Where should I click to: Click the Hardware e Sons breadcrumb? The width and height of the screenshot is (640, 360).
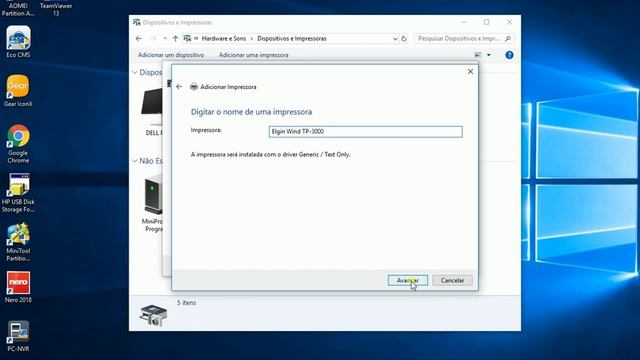(224, 38)
